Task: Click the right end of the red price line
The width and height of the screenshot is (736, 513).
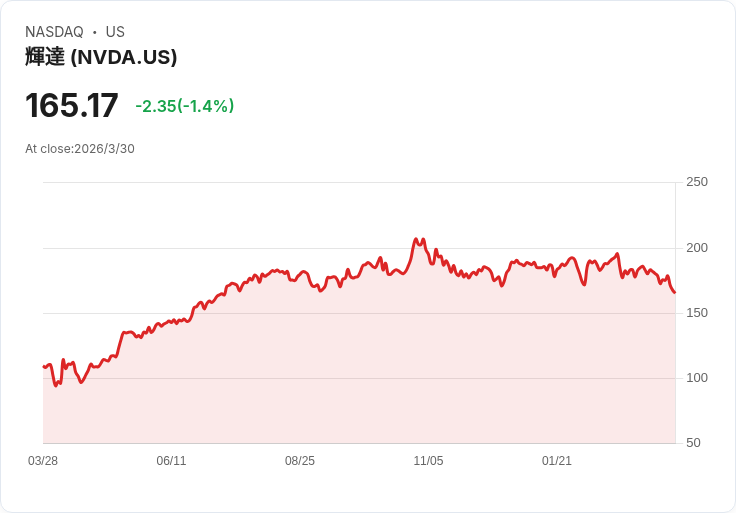Action: [674, 292]
